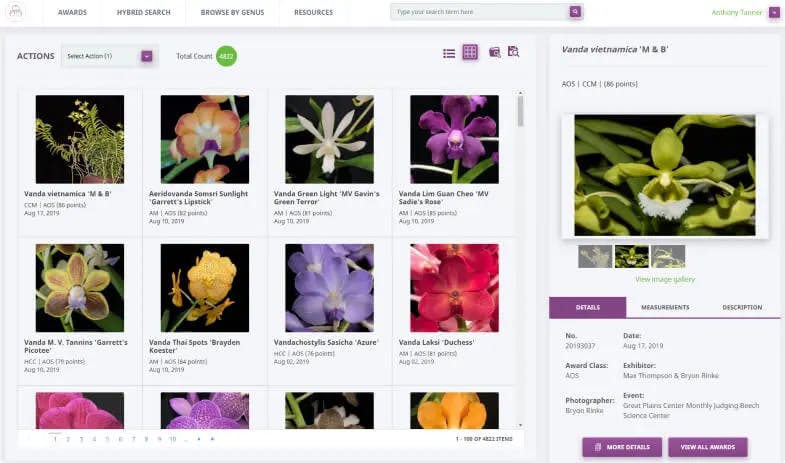Open partially visible pink orchid thumbnail
Image resolution: width=785 pixels, height=463 pixels.
click(80, 410)
